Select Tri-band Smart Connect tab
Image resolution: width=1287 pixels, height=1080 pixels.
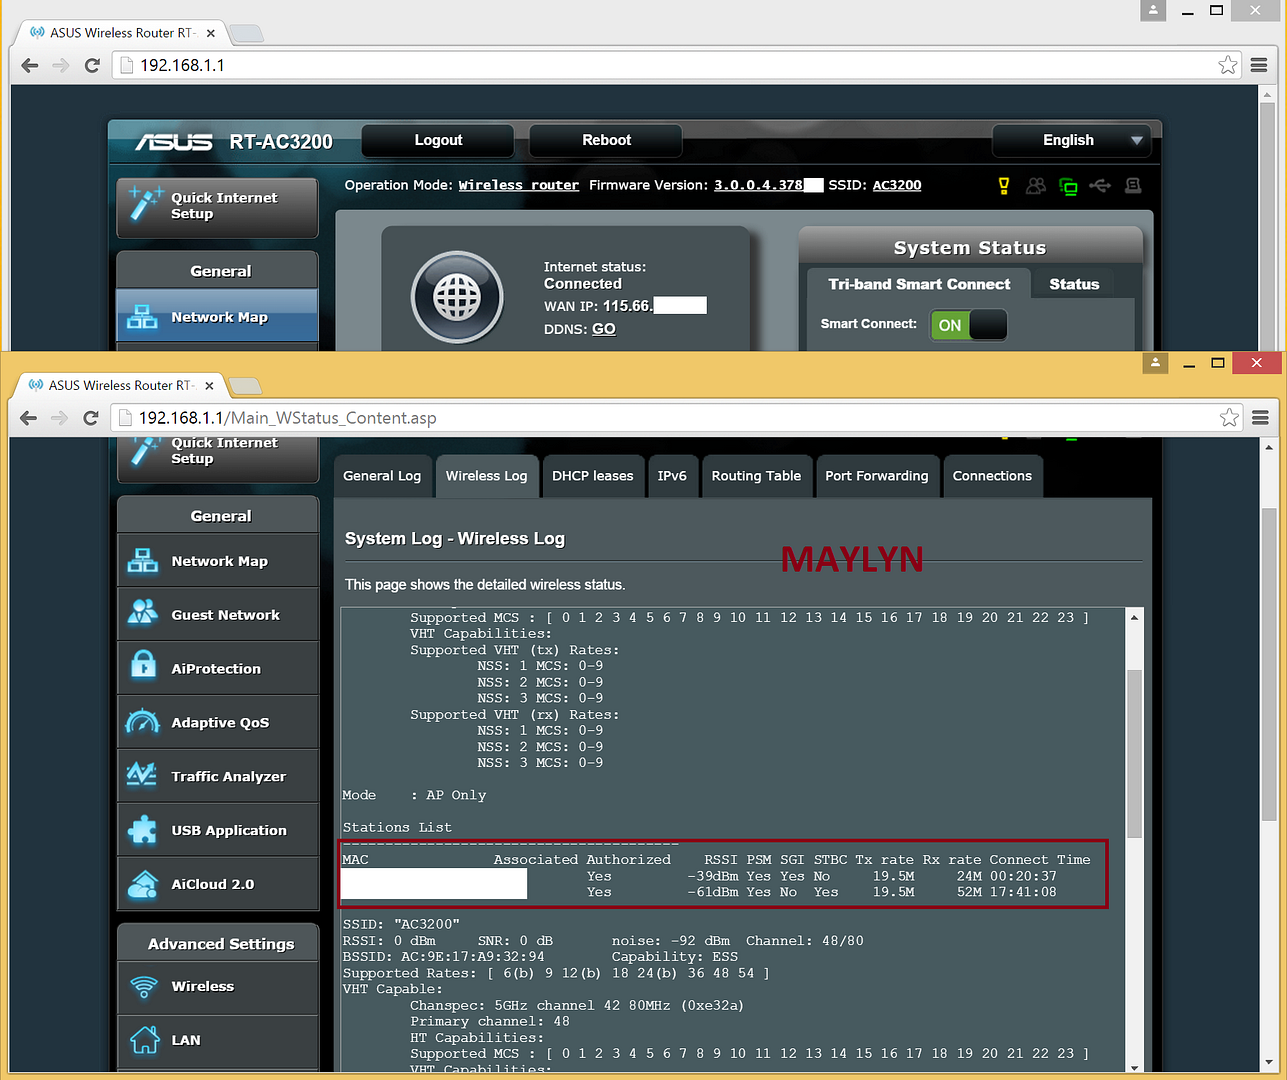point(919,284)
